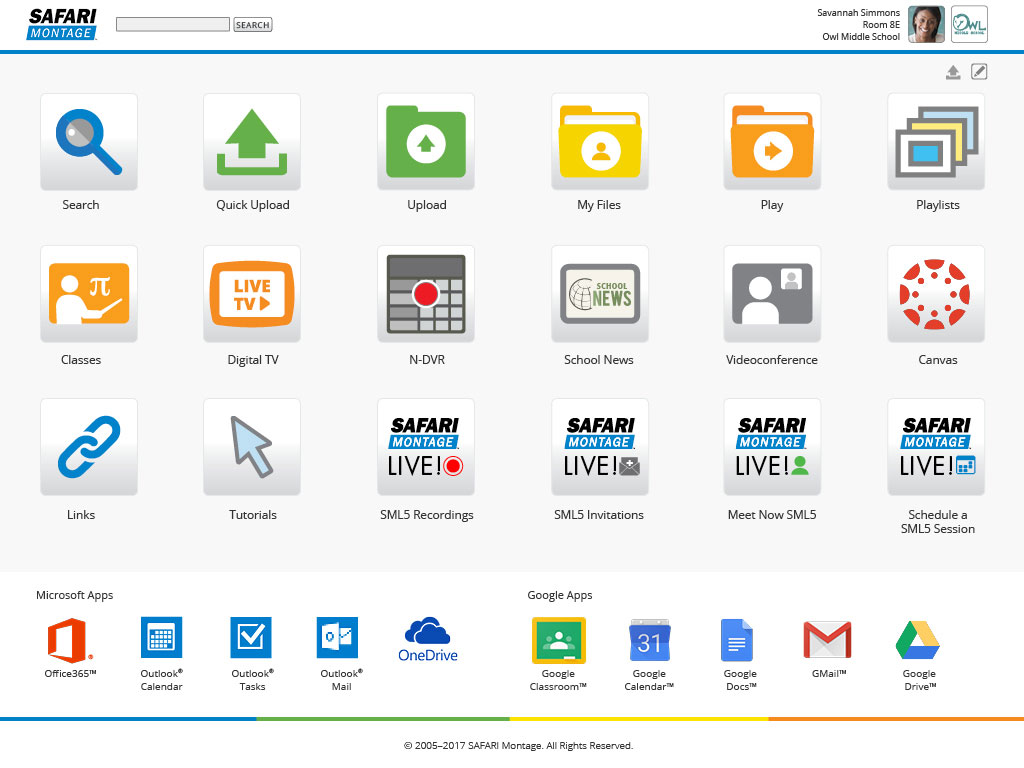Open School News

(x=600, y=294)
